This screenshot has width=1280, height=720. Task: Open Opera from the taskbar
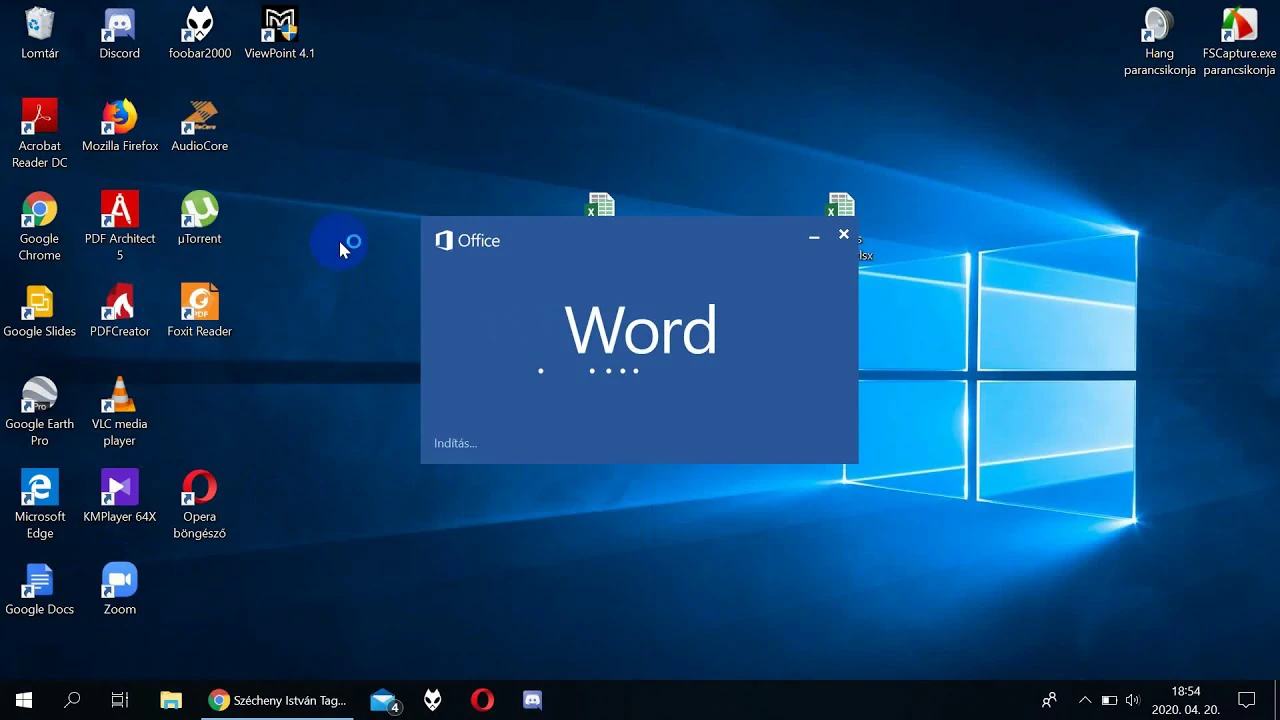pyautogui.click(x=482, y=700)
